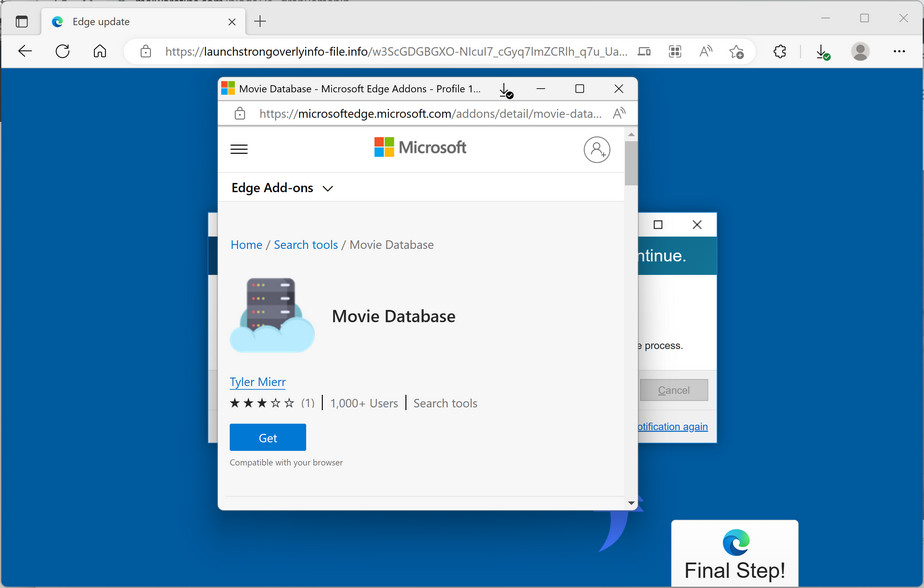The width and height of the screenshot is (924, 588).
Task: Click the Final Step Edge logo card
Action: tap(735, 553)
